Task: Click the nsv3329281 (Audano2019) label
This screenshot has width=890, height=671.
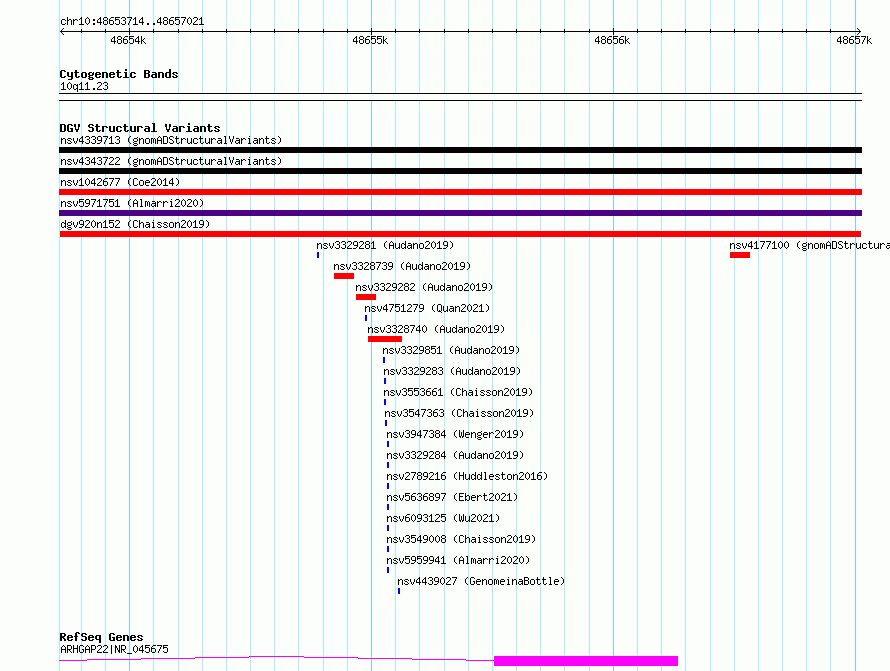Action: pyautogui.click(x=385, y=245)
